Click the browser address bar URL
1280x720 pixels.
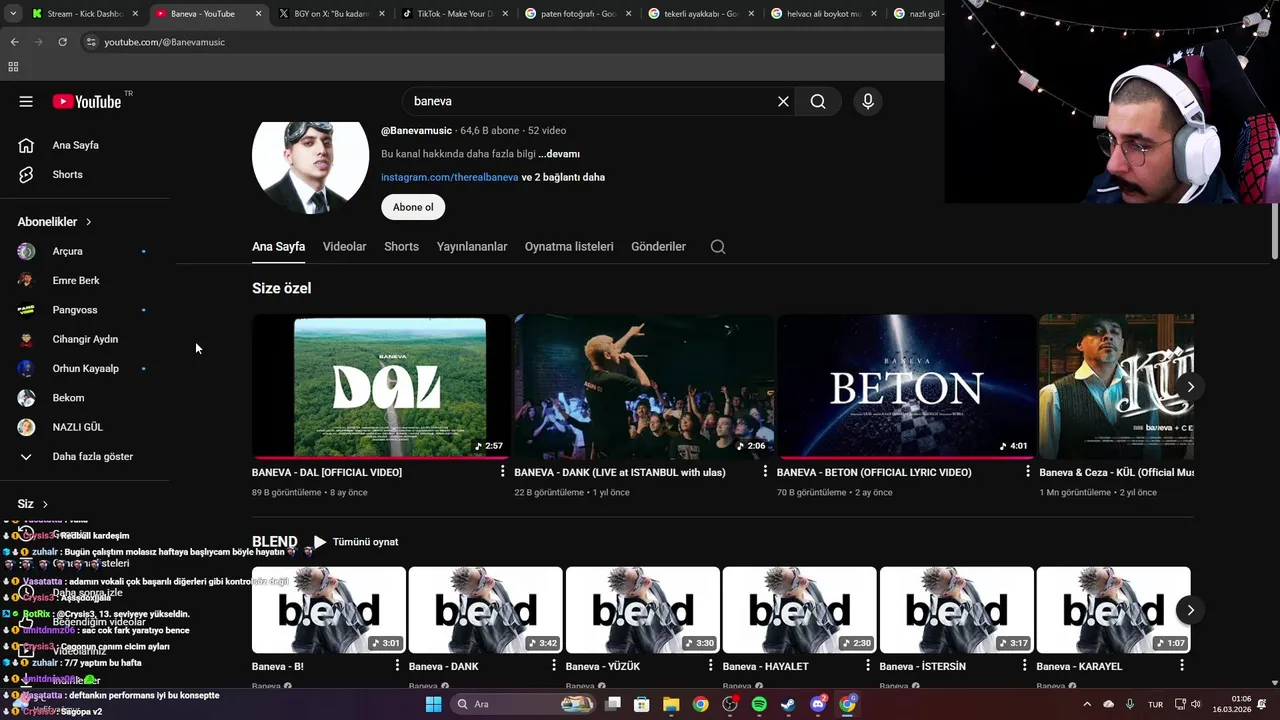point(164,42)
